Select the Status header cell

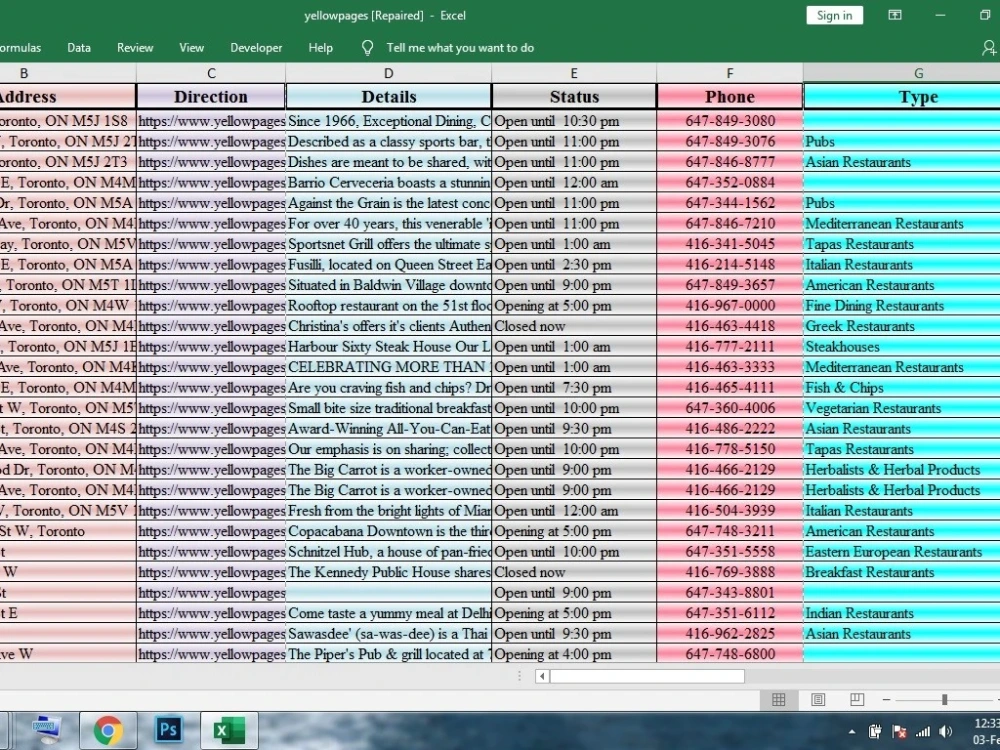coord(574,96)
